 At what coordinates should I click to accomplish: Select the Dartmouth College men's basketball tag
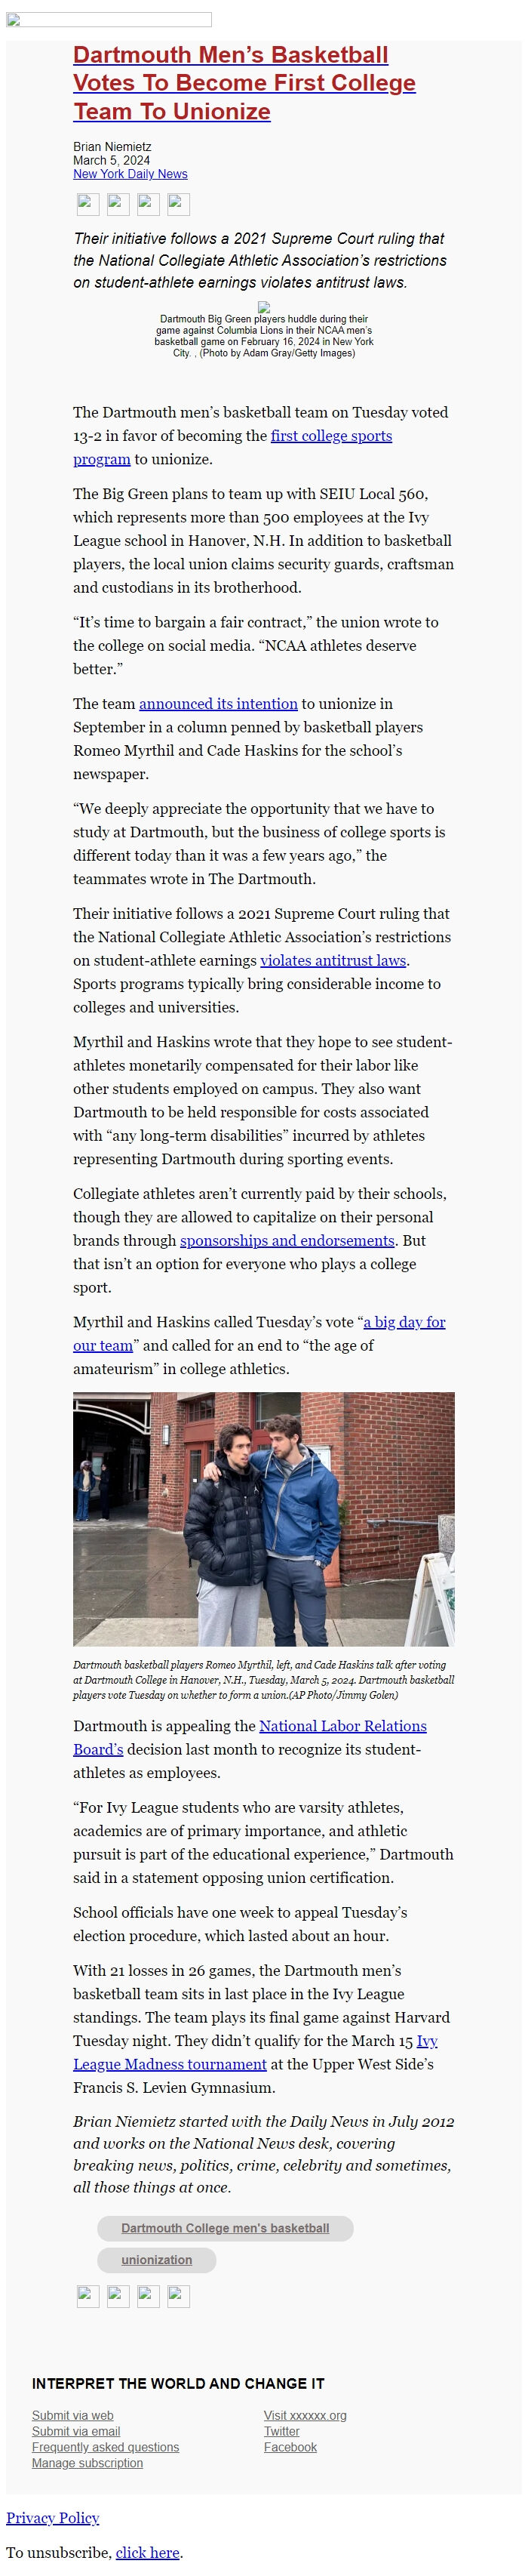225,2228
